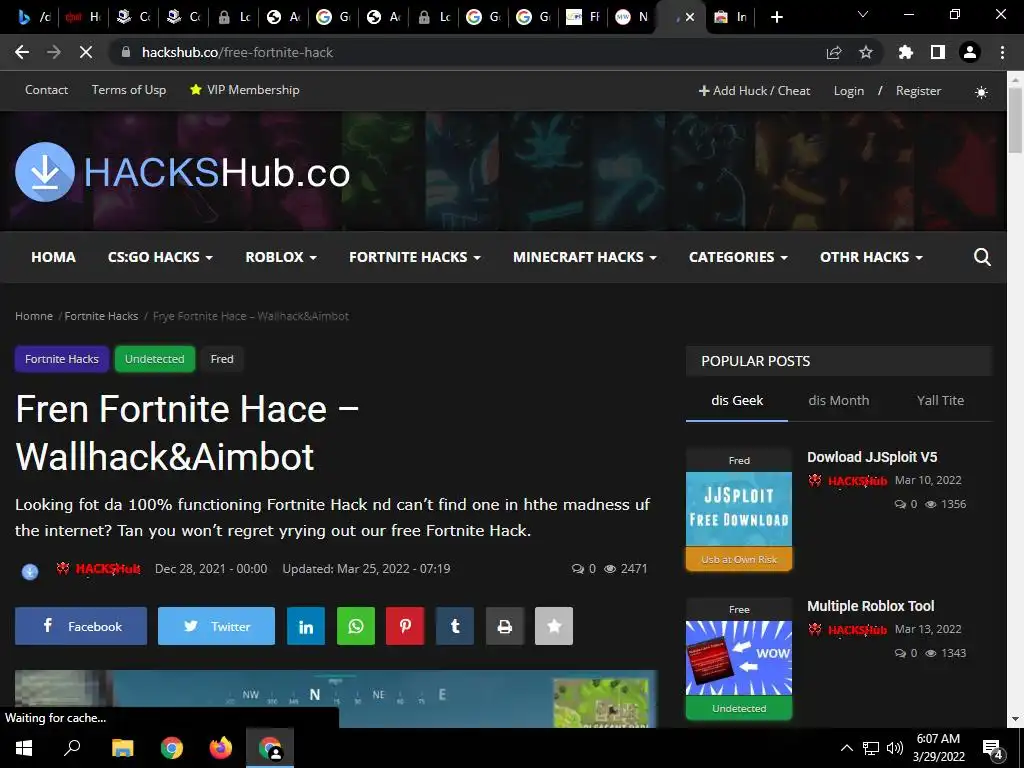Expand CATEGORIES menu
The image size is (1024, 768).
(738, 257)
